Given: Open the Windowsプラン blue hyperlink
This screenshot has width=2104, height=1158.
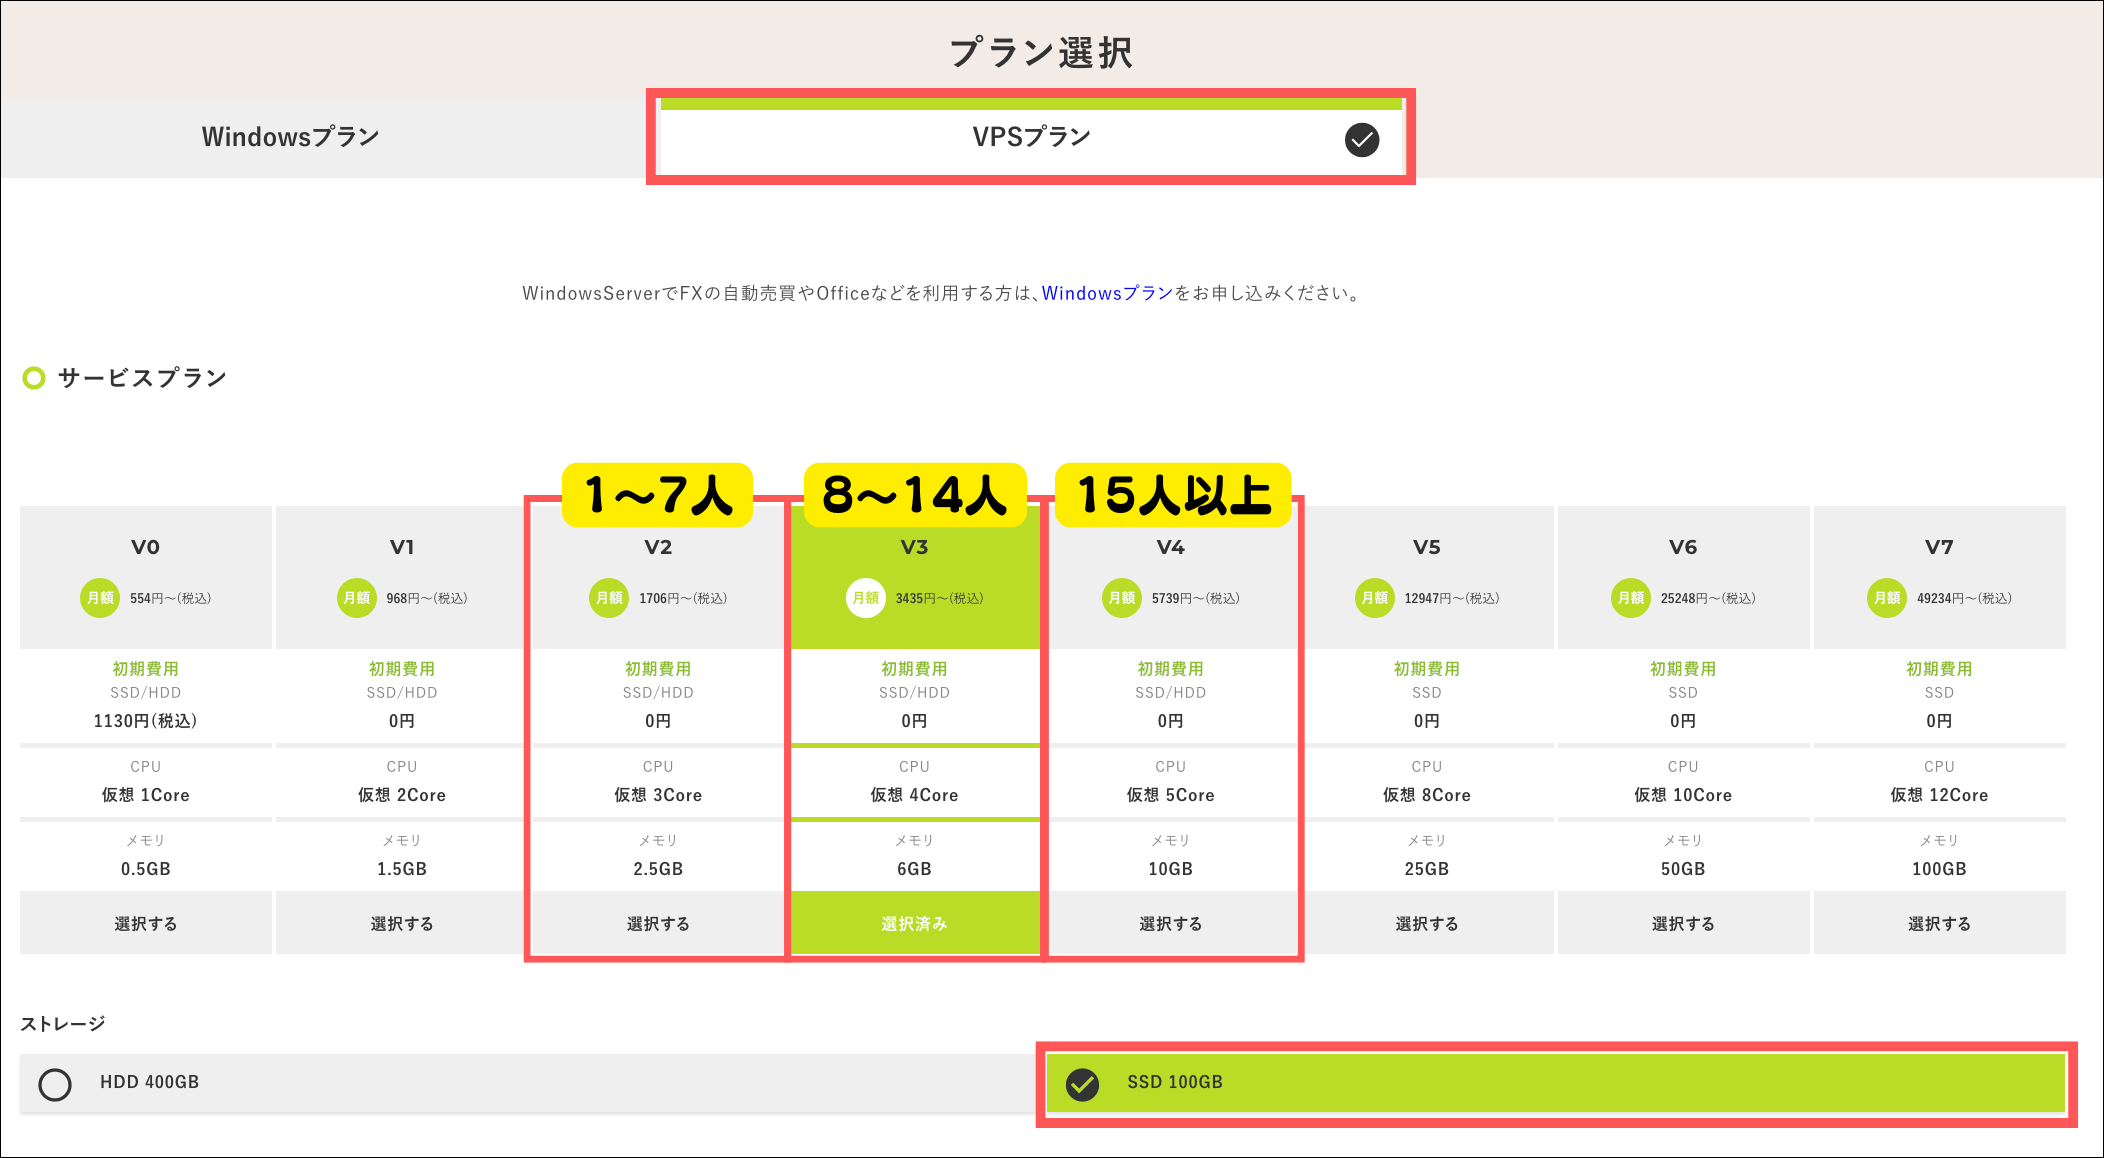Looking at the screenshot, I should (1107, 293).
